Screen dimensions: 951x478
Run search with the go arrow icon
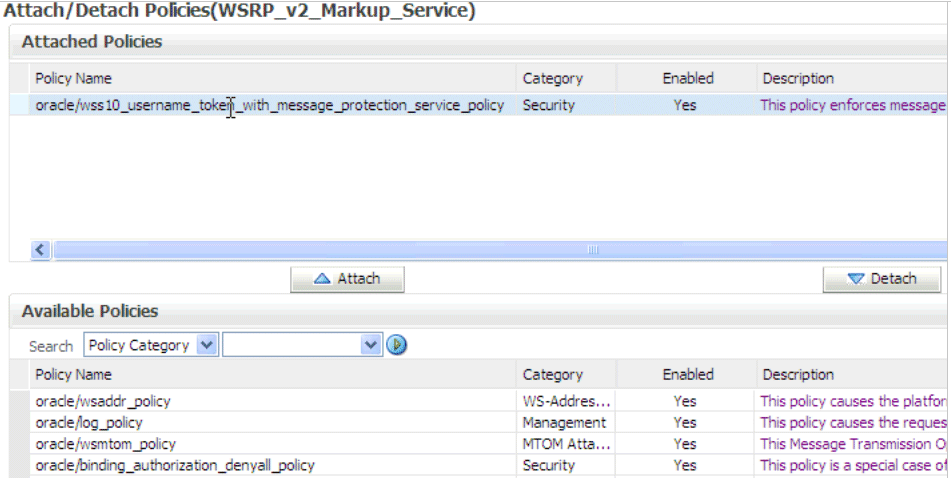396,345
